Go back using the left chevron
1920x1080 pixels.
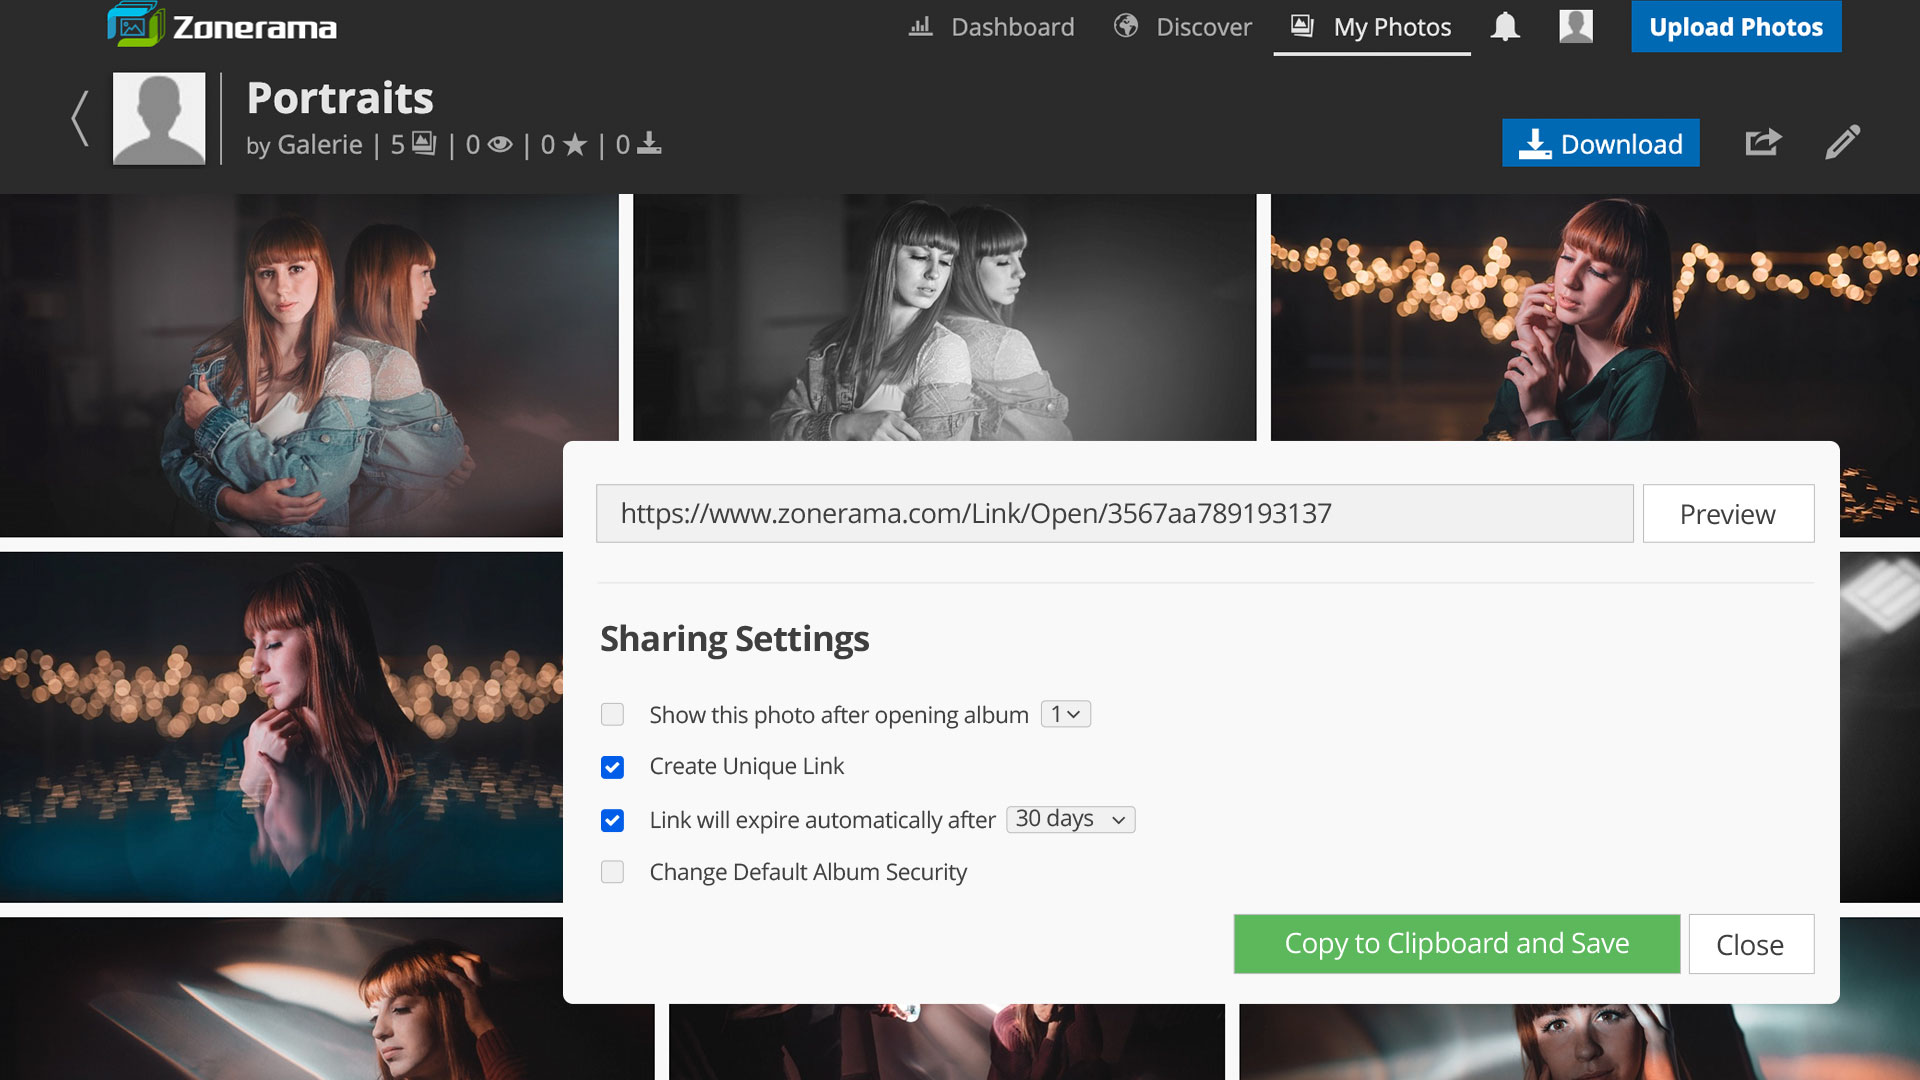click(x=80, y=119)
